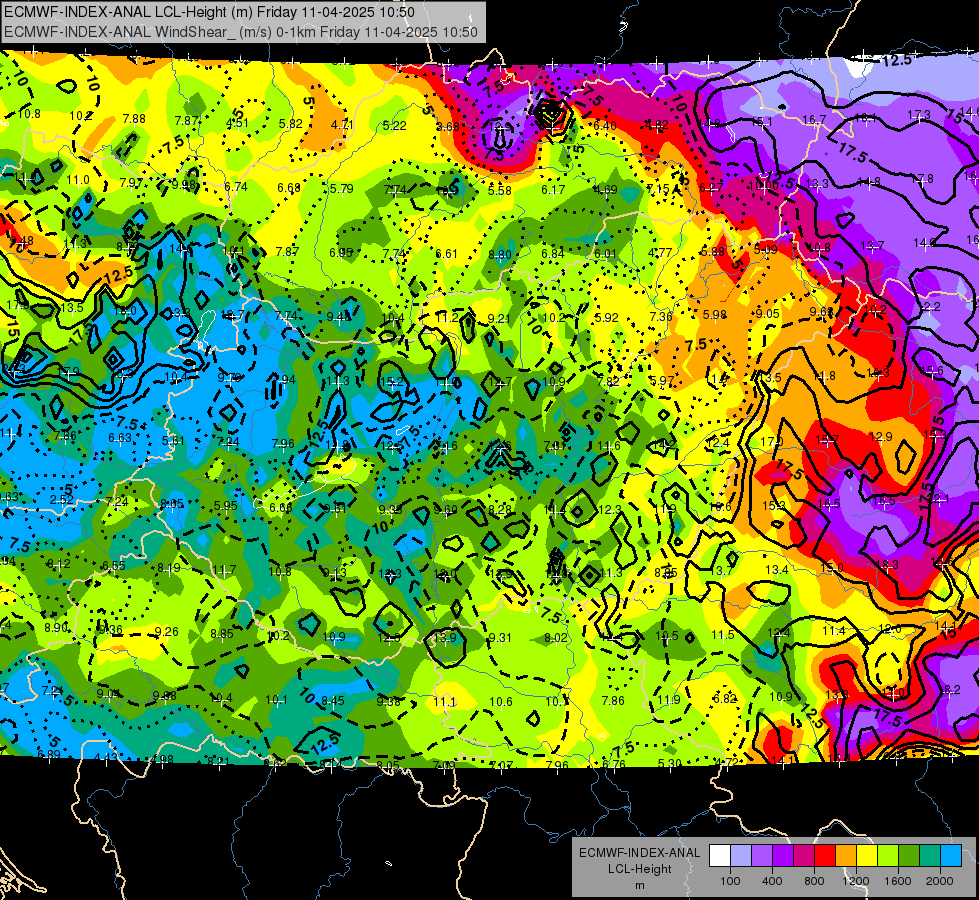Click legend heading ECMWF-INDEX-ANAL
The image size is (979, 900).
640,853
